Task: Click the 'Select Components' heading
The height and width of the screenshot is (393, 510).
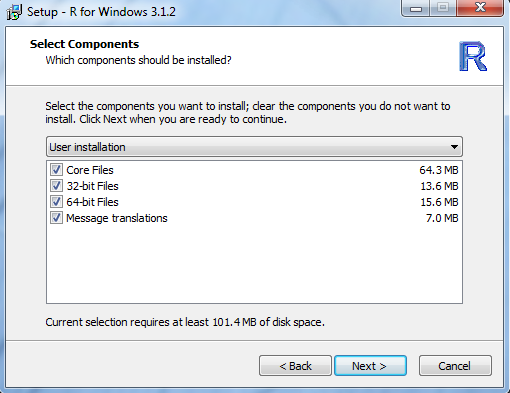Action: click(x=84, y=44)
